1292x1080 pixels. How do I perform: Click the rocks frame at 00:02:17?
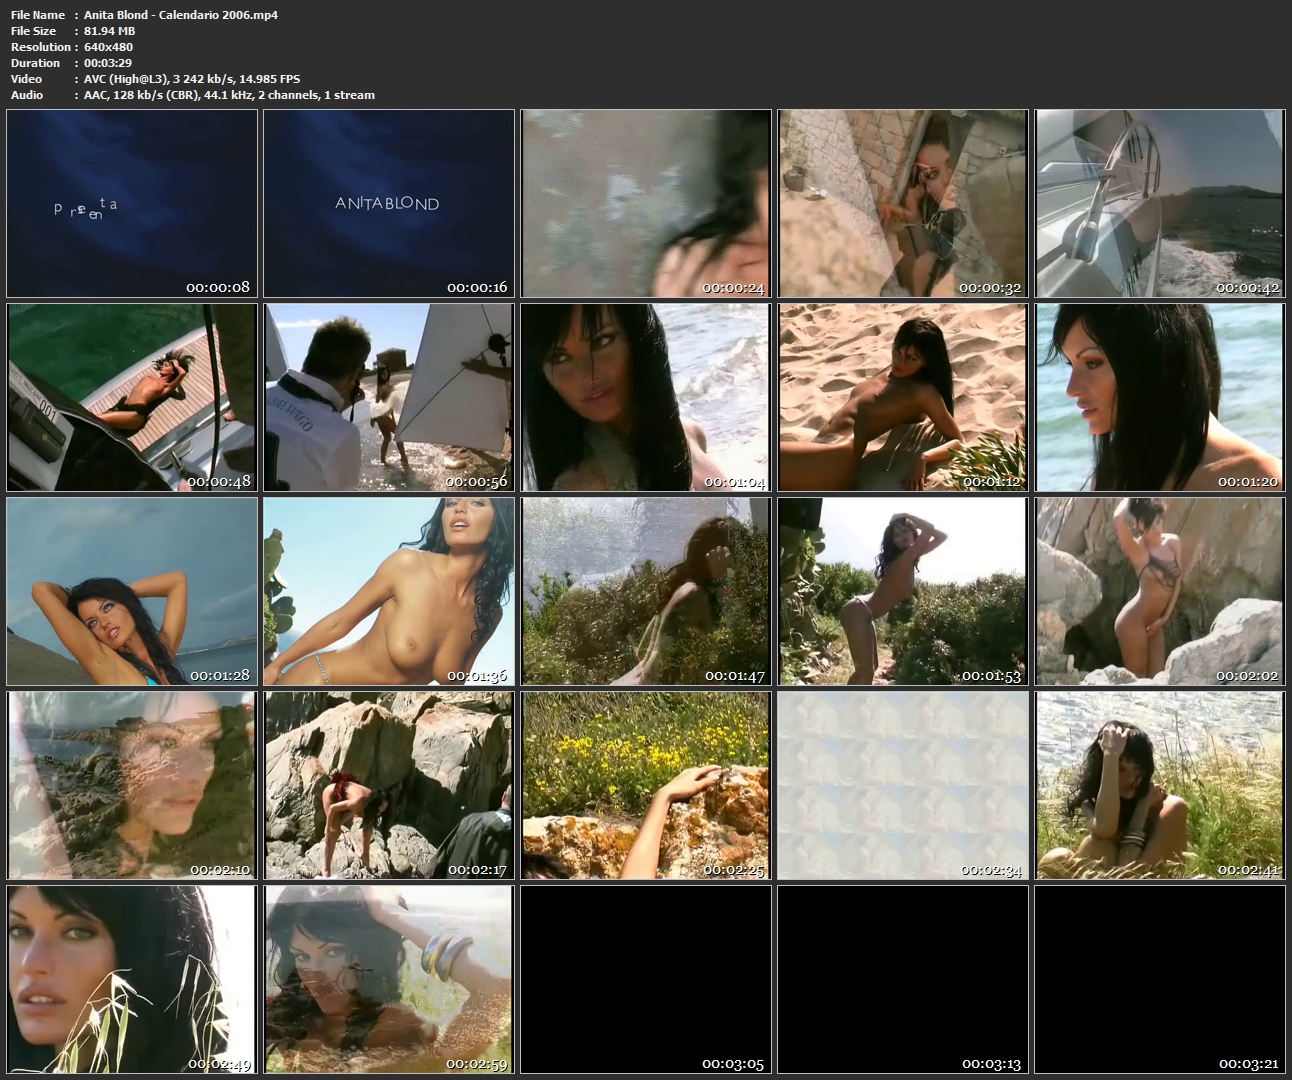[x=389, y=785]
